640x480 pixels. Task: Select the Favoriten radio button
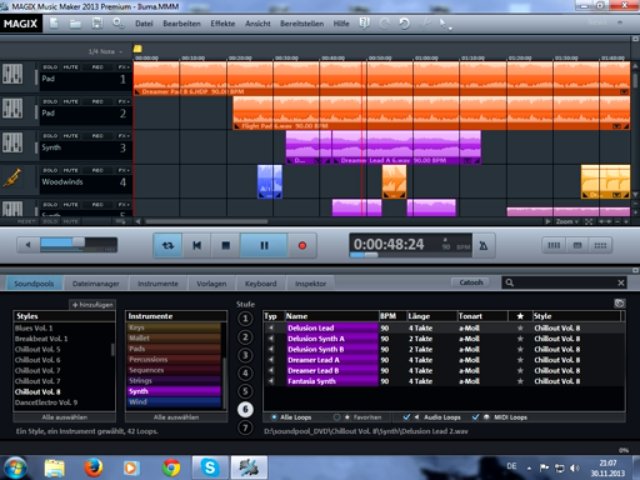[337, 415]
